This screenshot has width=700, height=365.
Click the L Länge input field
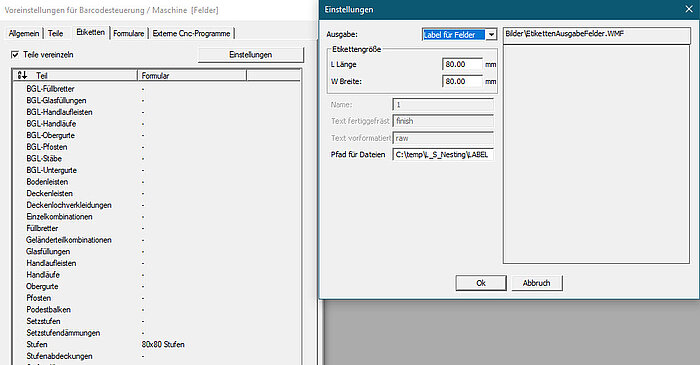click(462, 64)
